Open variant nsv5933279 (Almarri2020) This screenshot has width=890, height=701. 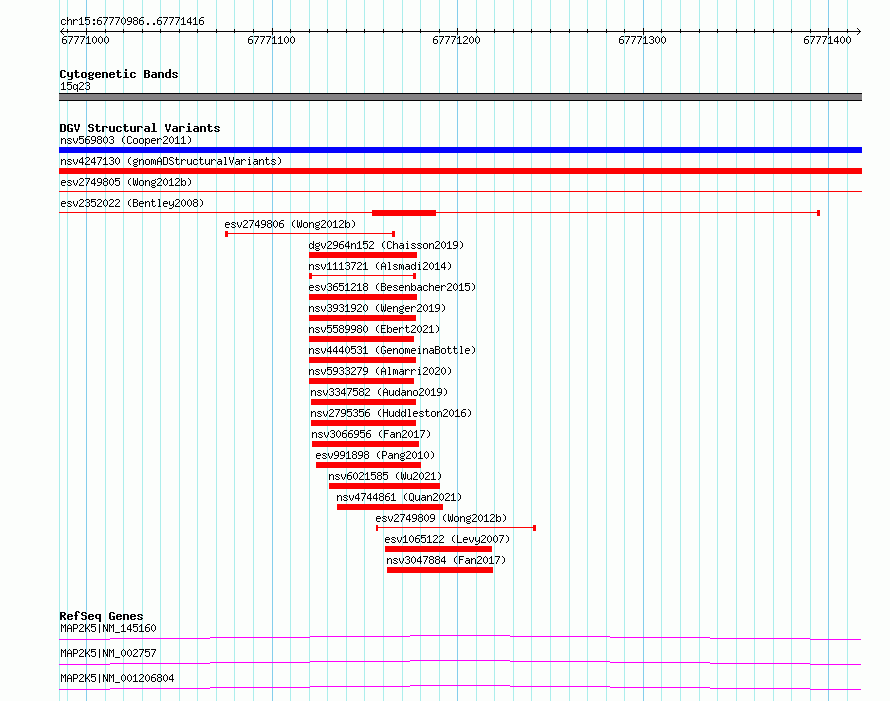tap(380, 371)
